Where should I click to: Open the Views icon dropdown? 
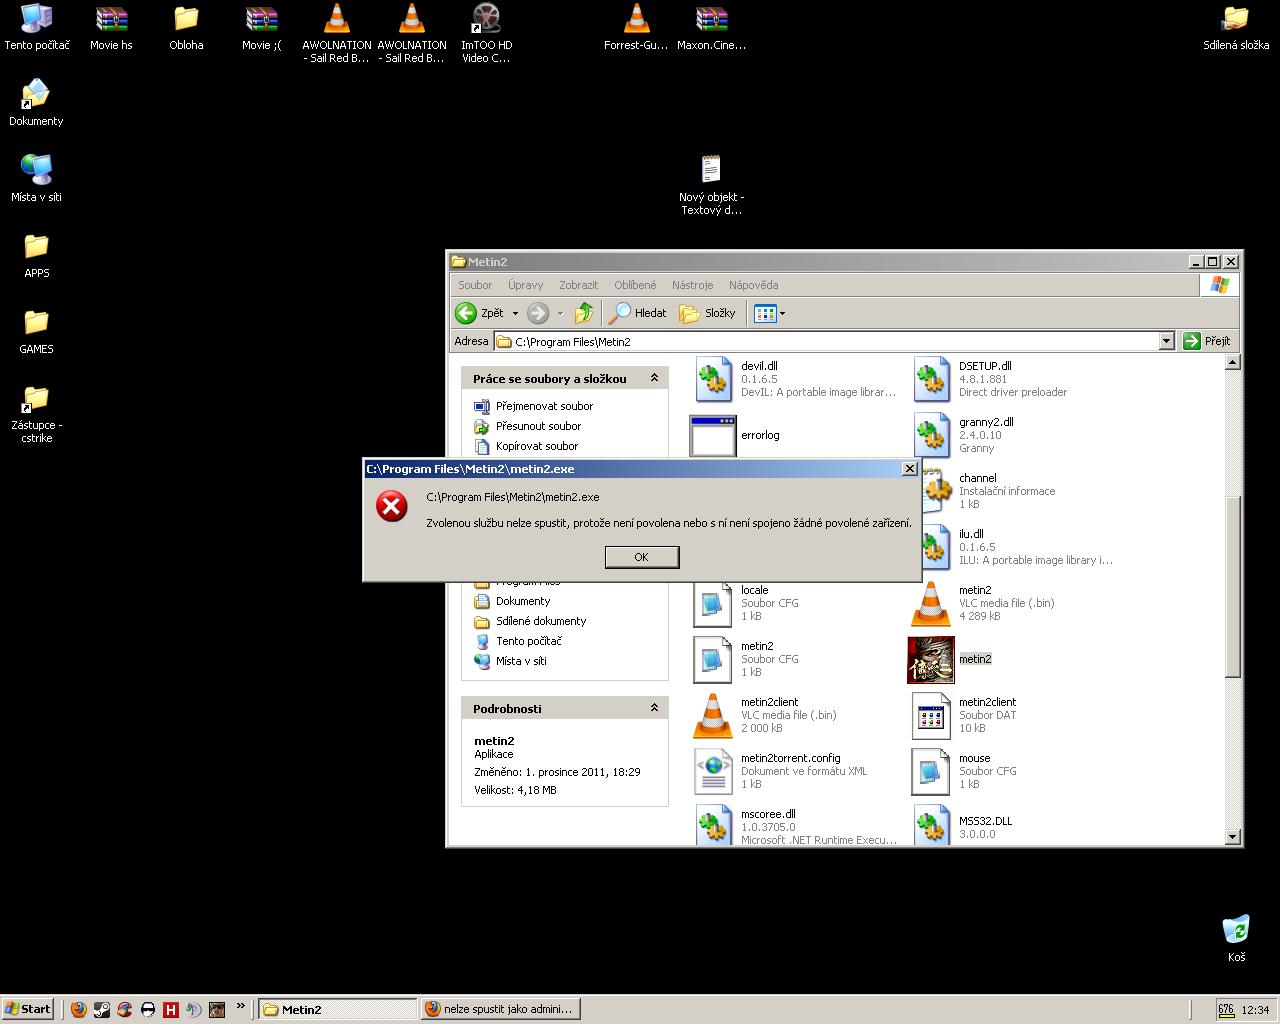[769, 313]
